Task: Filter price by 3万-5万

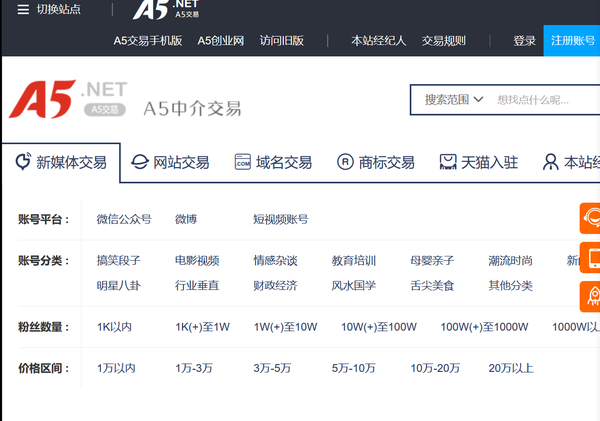Action: tap(272, 368)
